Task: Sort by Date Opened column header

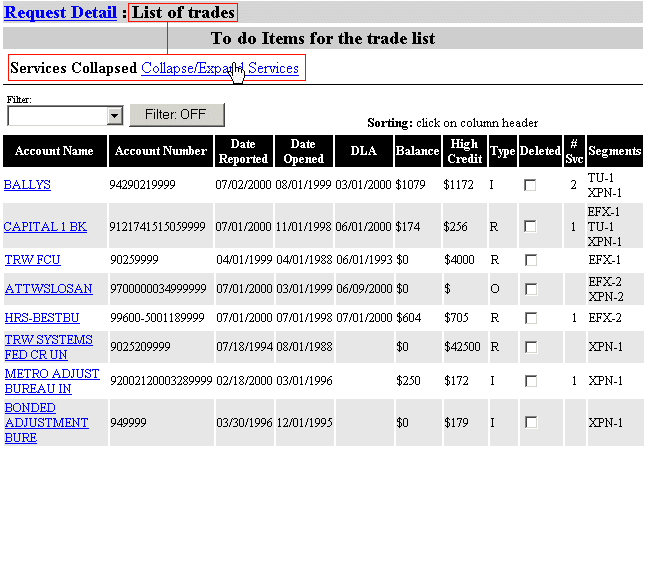Action: [303, 151]
